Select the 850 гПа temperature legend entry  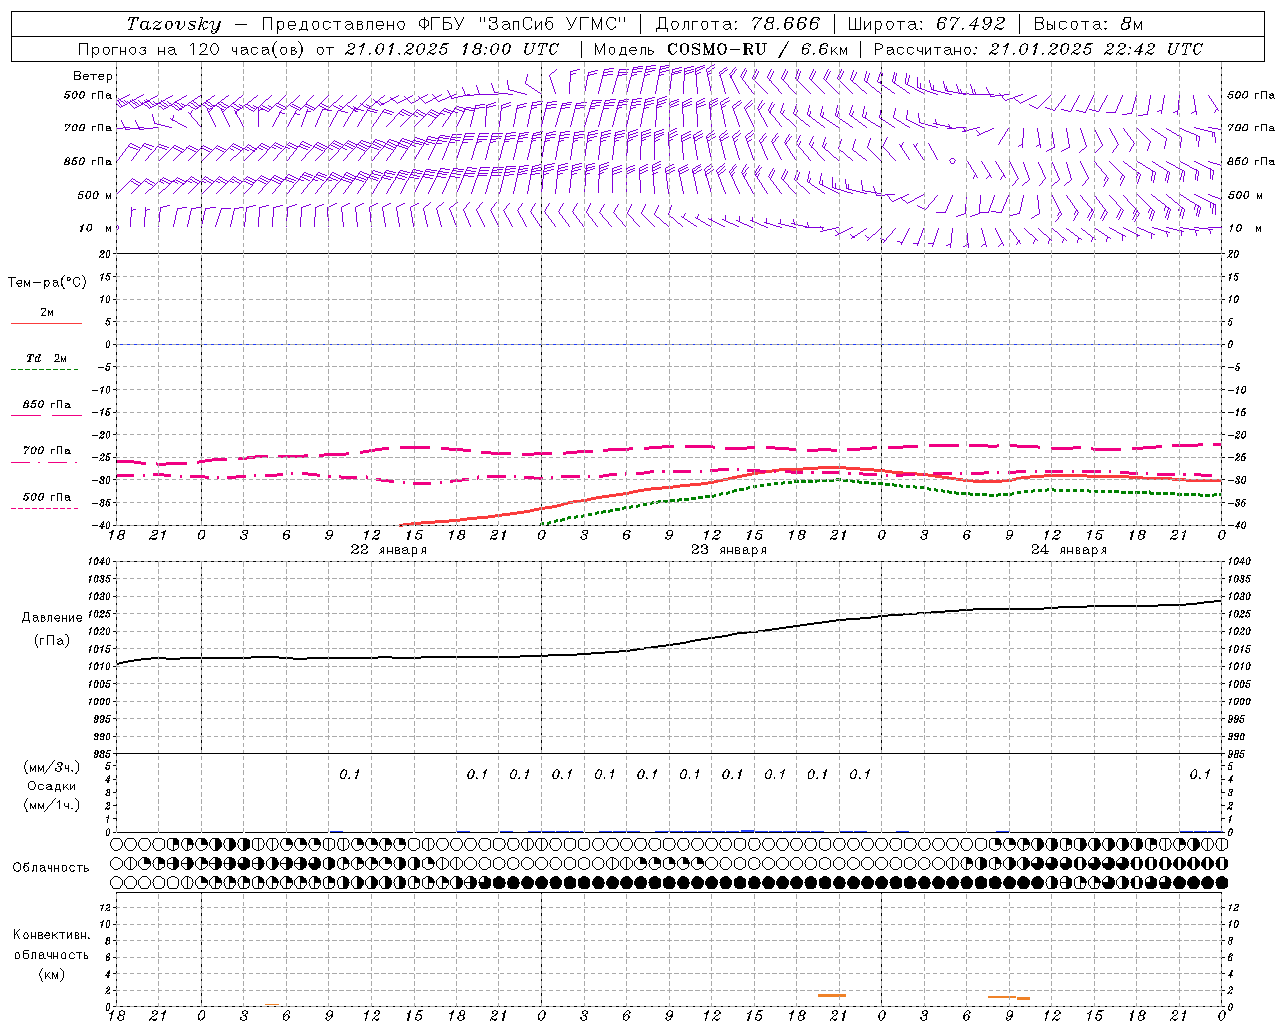point(46,405)
